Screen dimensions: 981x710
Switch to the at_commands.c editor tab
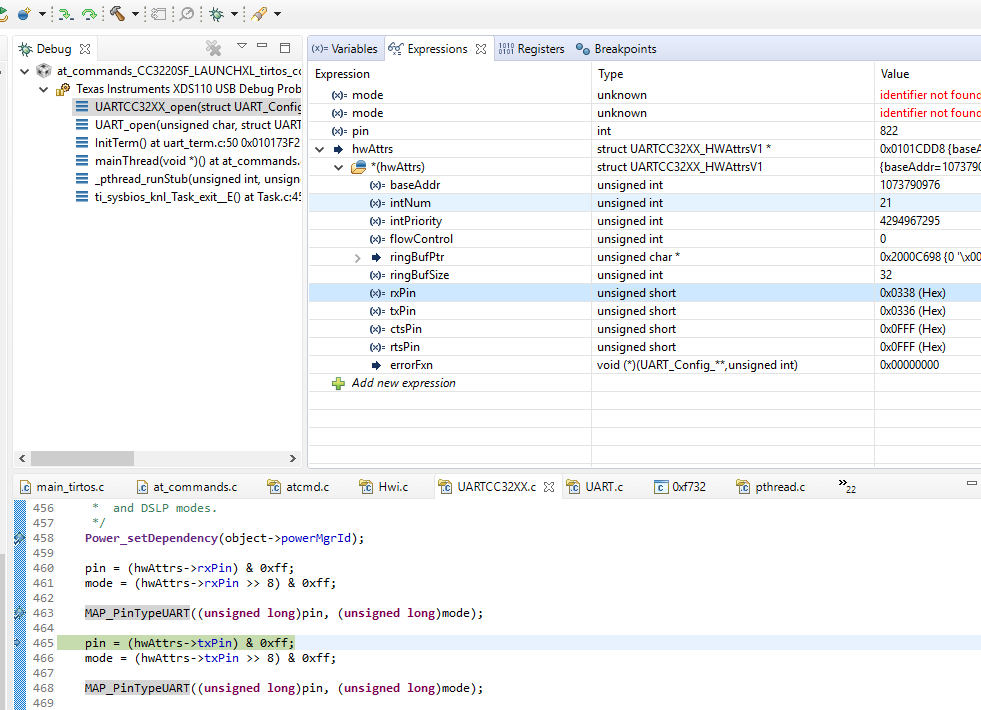coord(195,487)
